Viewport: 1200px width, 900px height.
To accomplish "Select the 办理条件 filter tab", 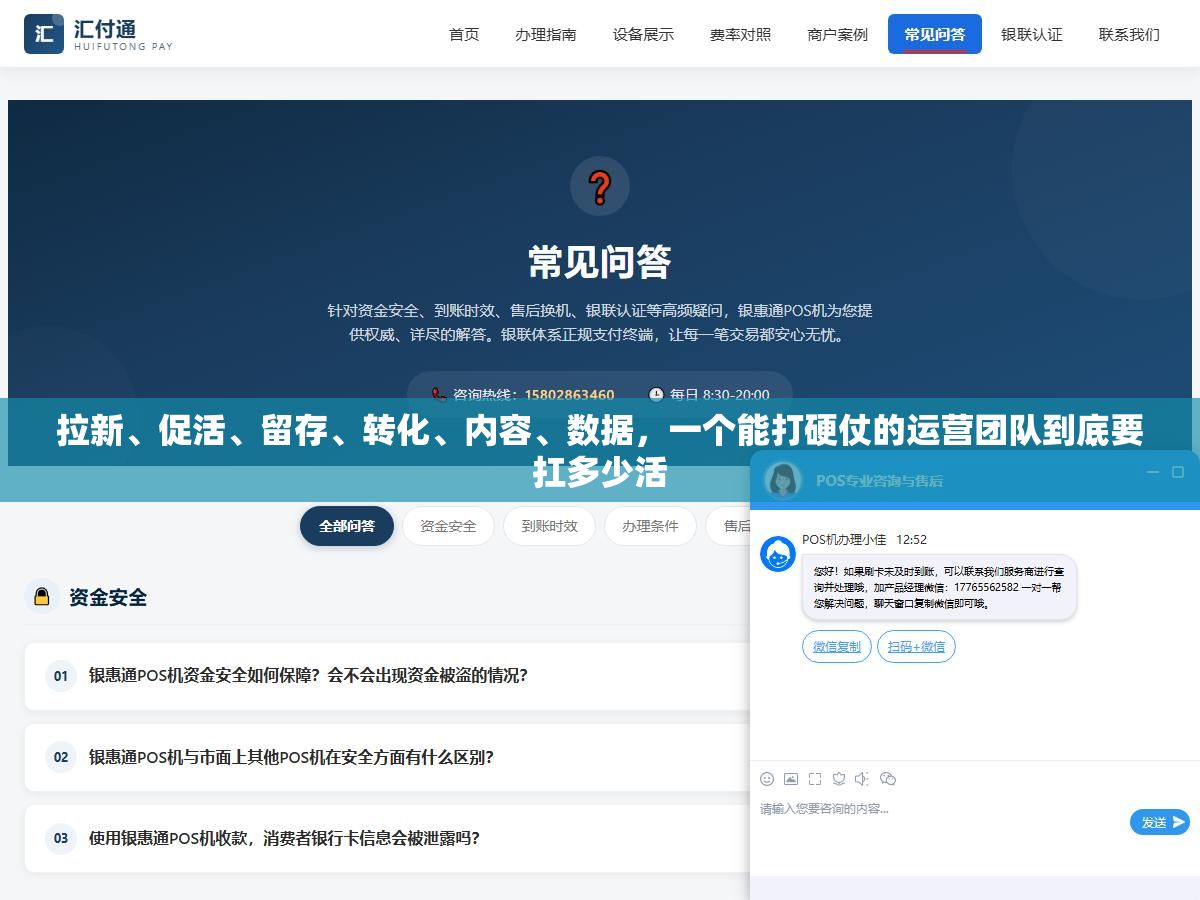I will 650,526.
